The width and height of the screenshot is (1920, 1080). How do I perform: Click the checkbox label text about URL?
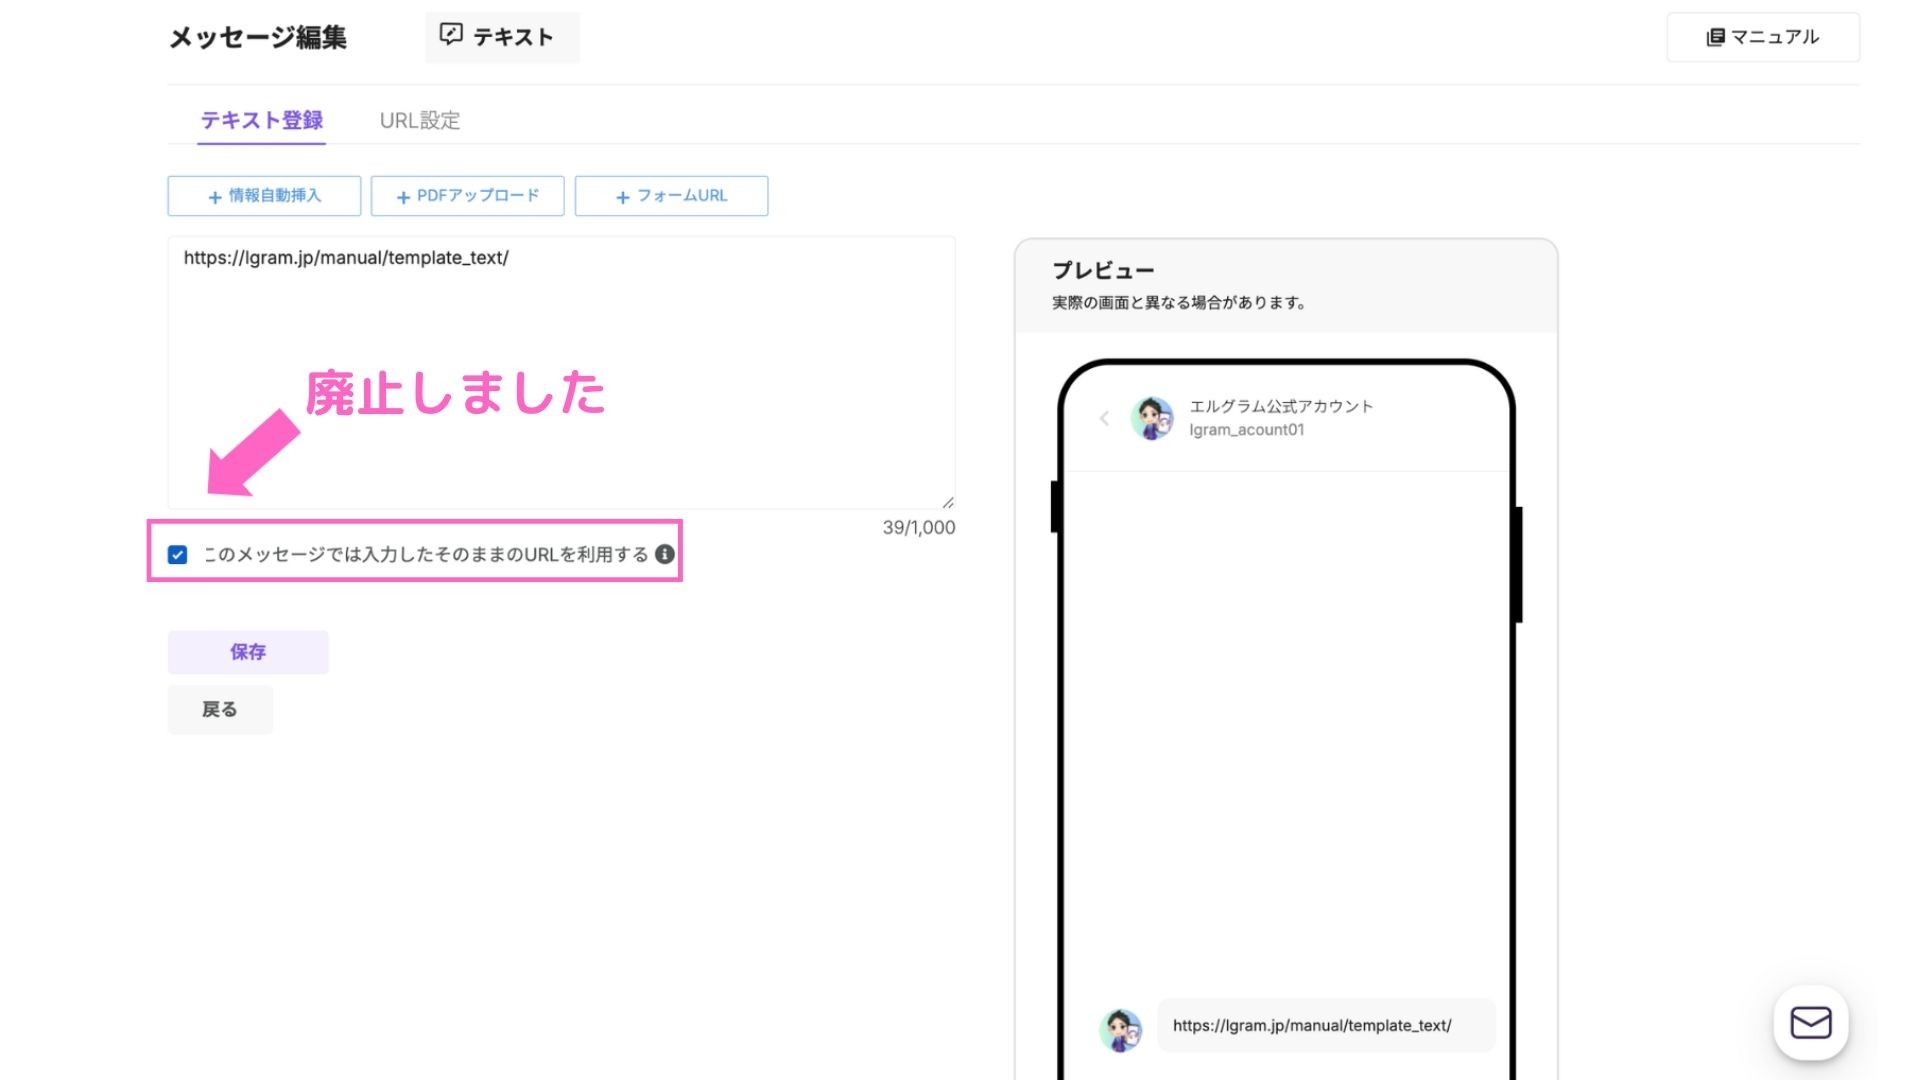coord(426,554)
